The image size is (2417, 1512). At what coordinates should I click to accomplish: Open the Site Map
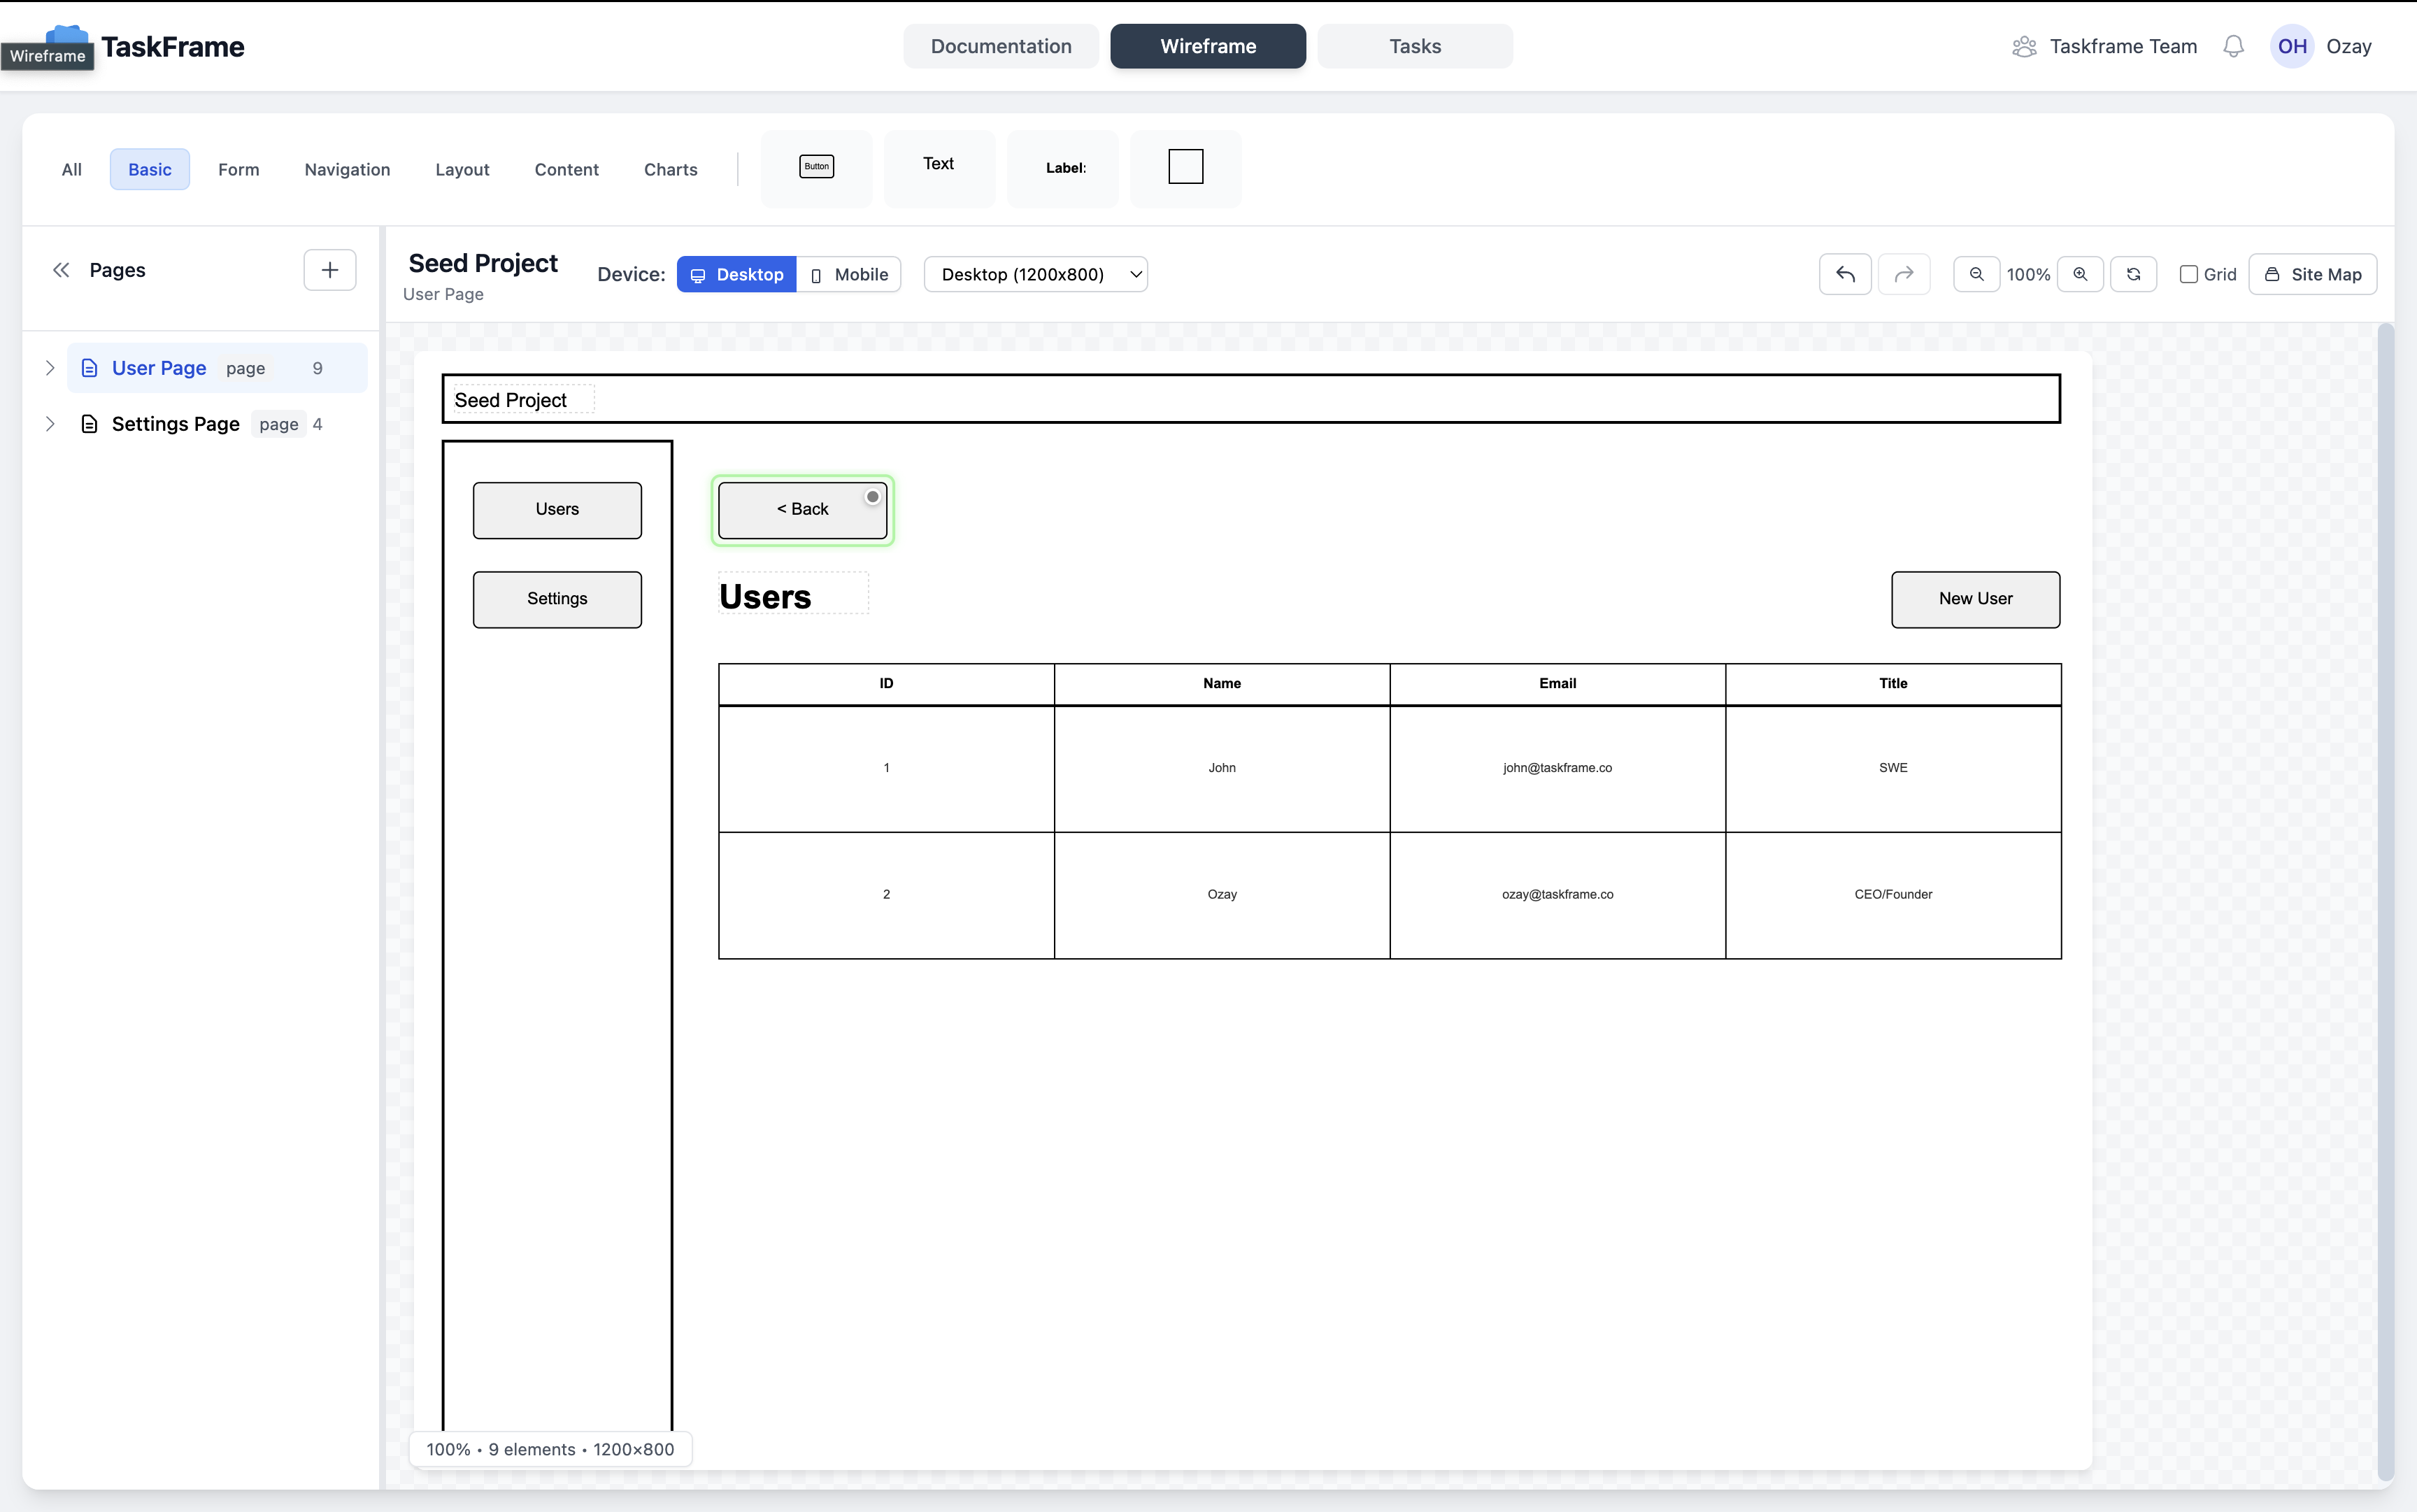[x=2312, y=274]
